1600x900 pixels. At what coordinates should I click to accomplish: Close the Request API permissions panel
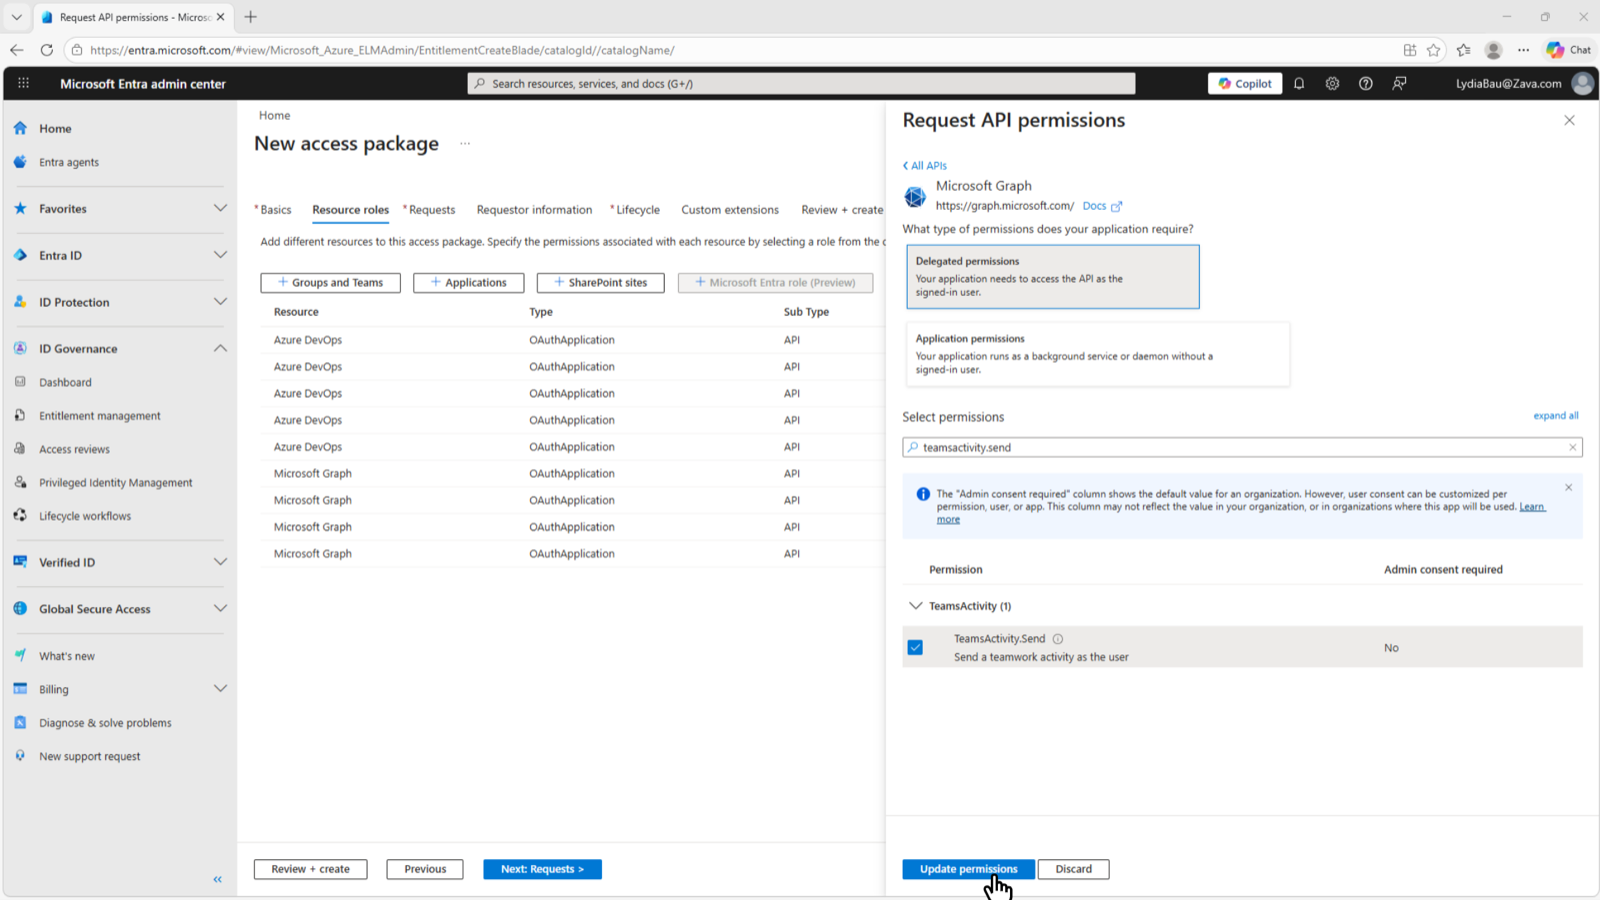point(1569,120)
